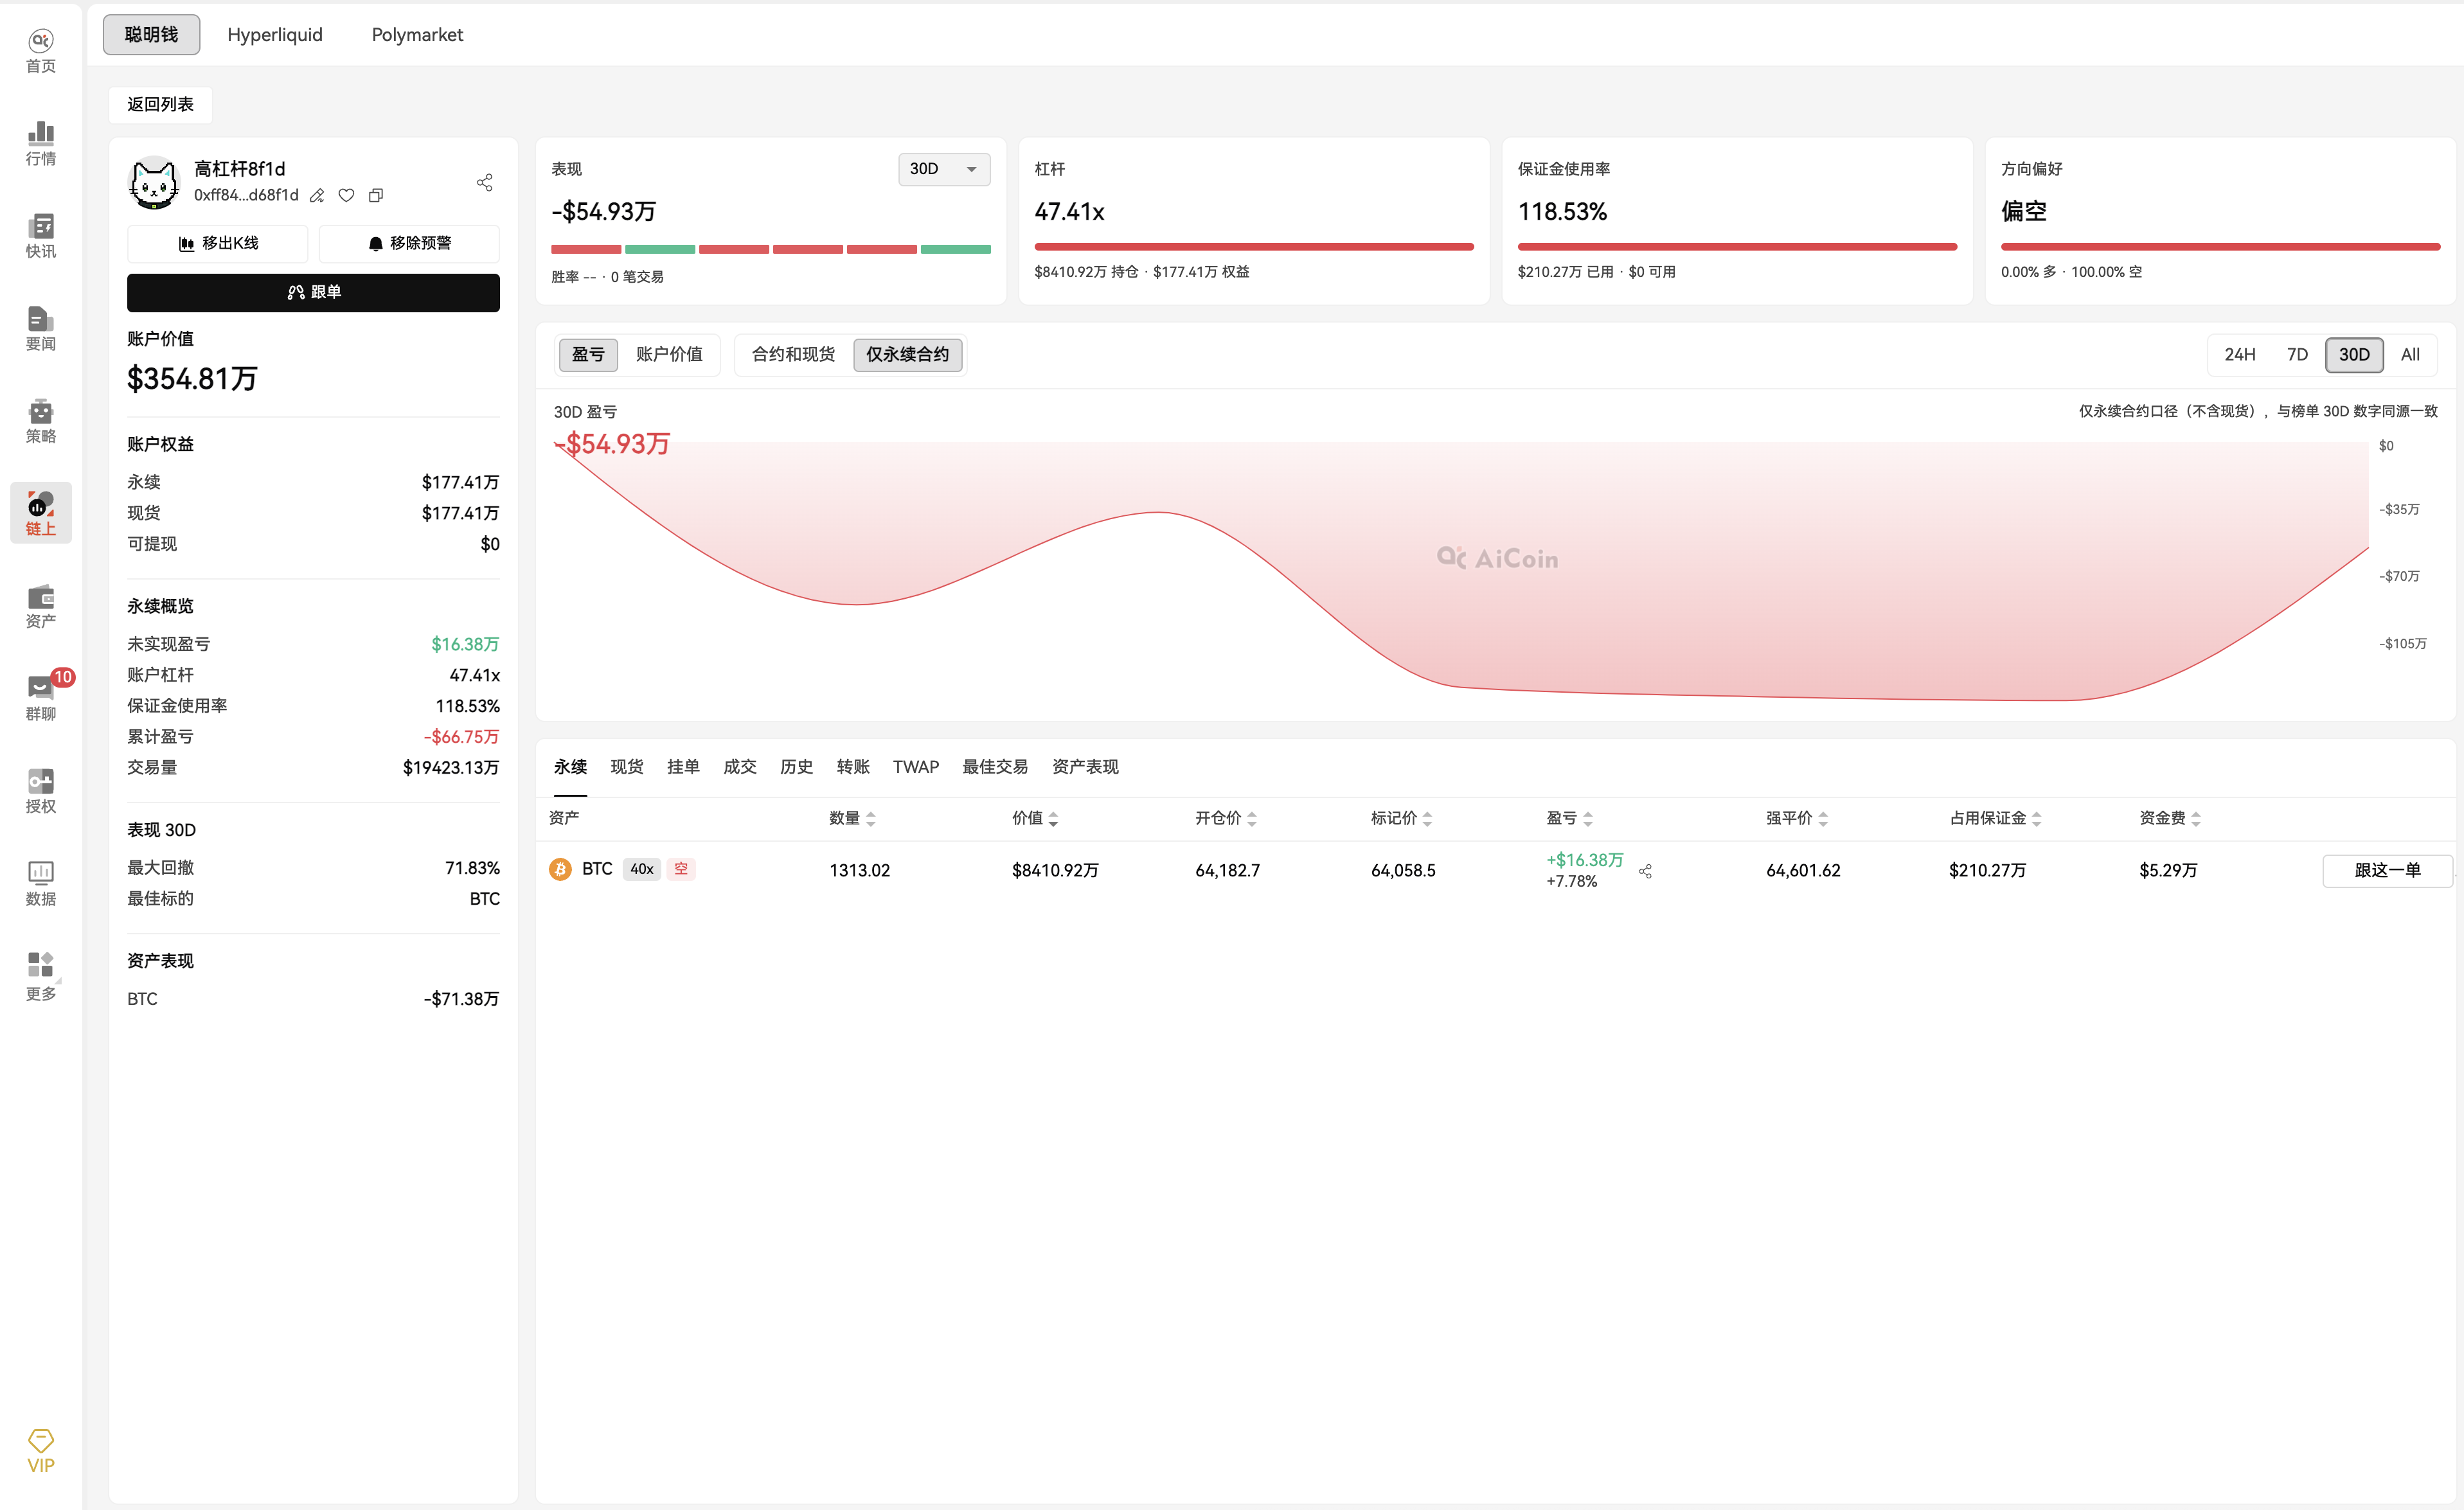2464x1510 pixels.
Task: Click the 40x leverage tag on BTC
Action: point(642,869)
